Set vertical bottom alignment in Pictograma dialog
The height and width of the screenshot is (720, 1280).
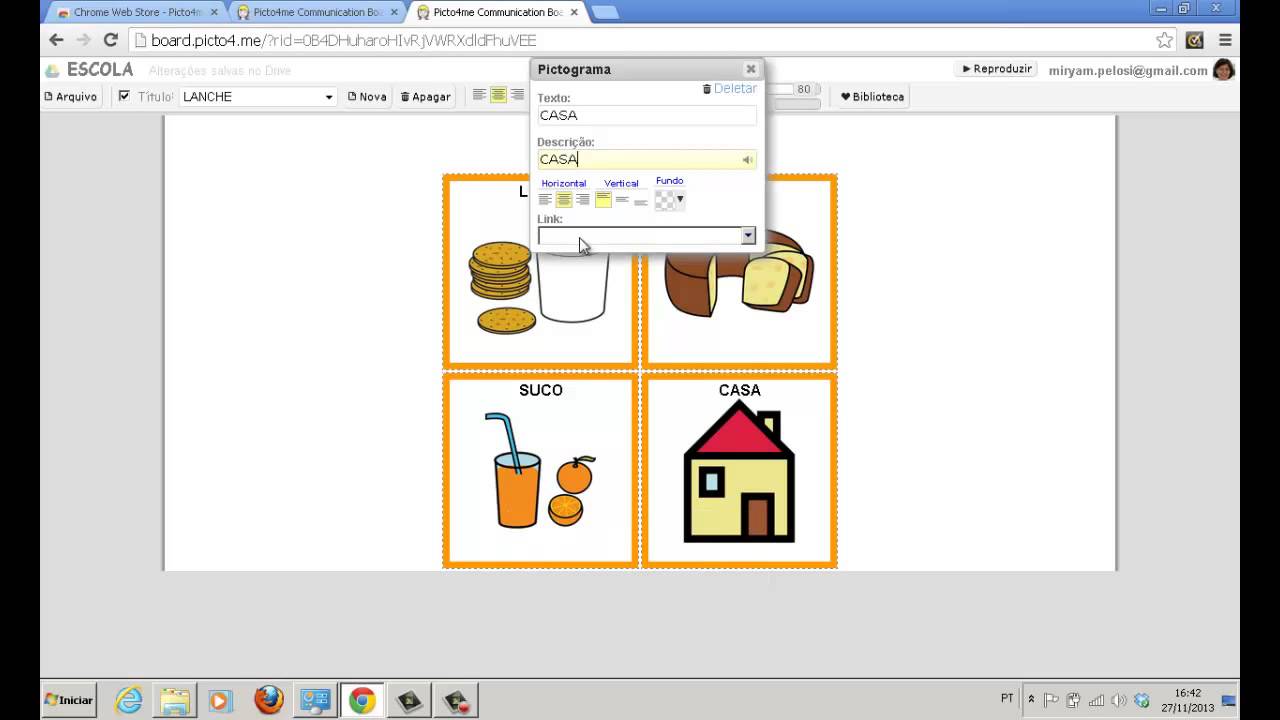coord(641,200)
